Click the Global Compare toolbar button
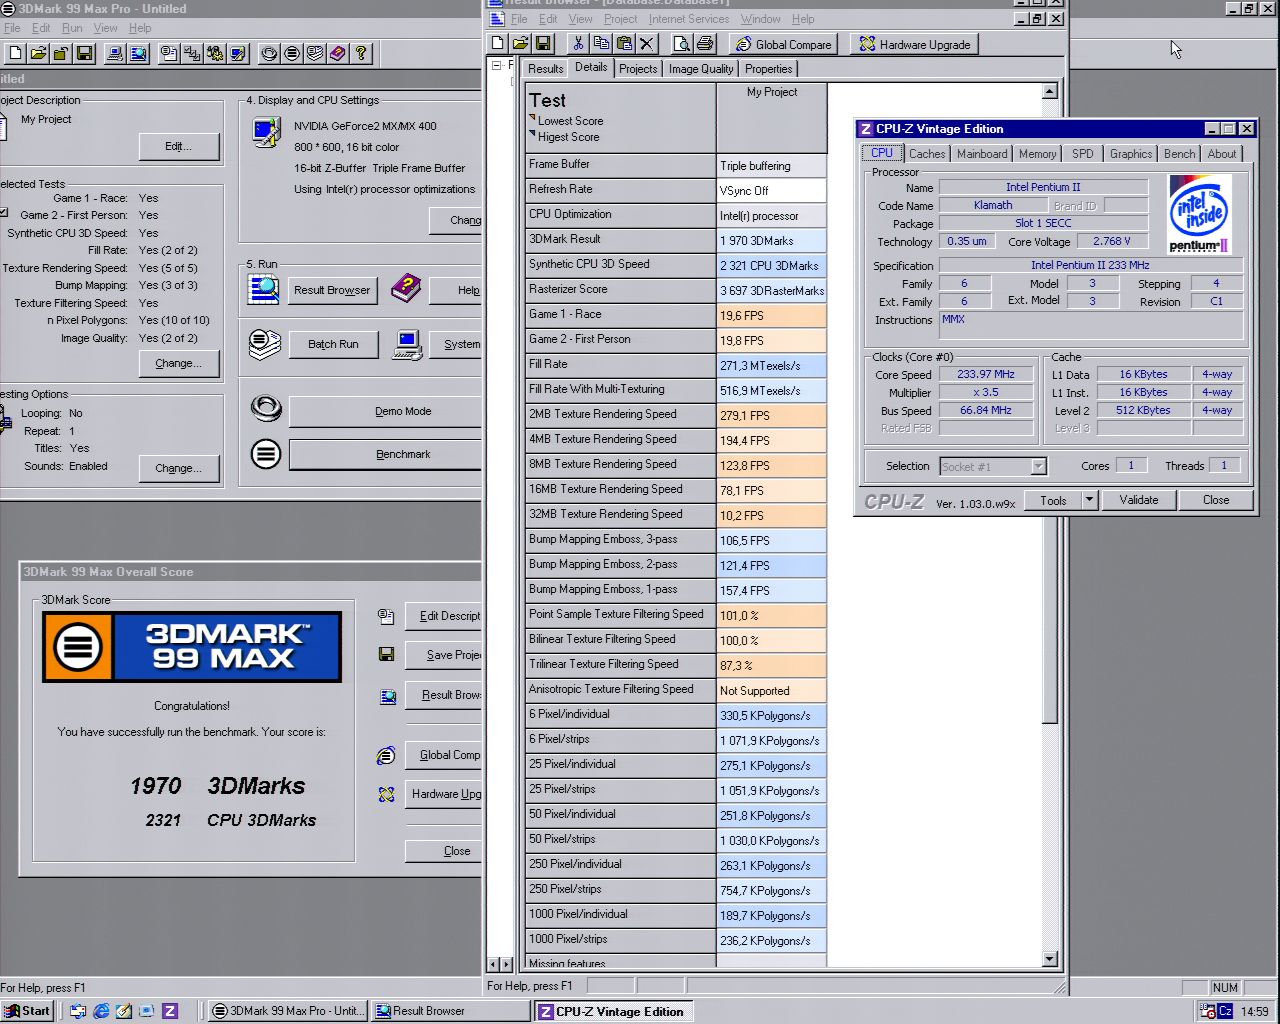The width and height of the screenshot is (1280, 1024). (x=784, y=44)
